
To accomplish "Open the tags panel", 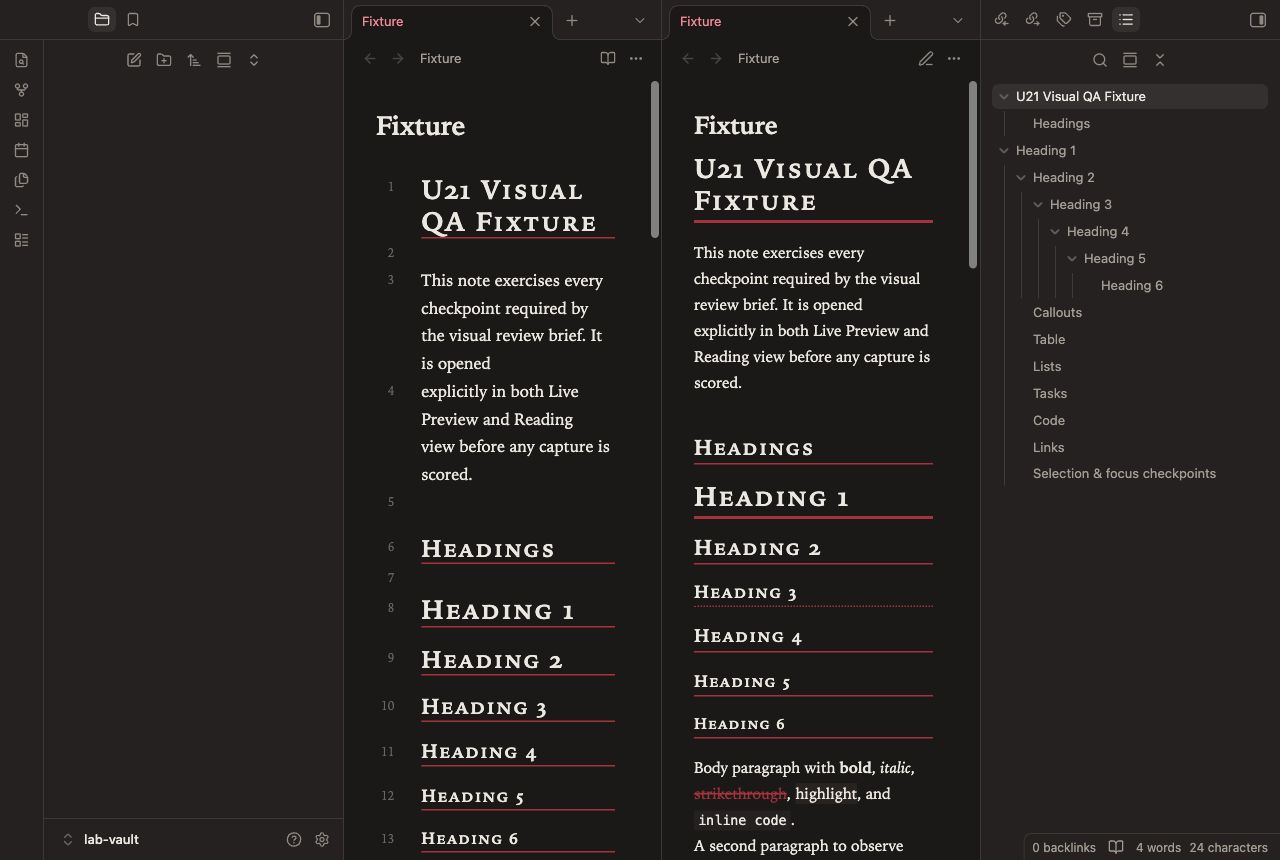I will tap(1064, 20).
